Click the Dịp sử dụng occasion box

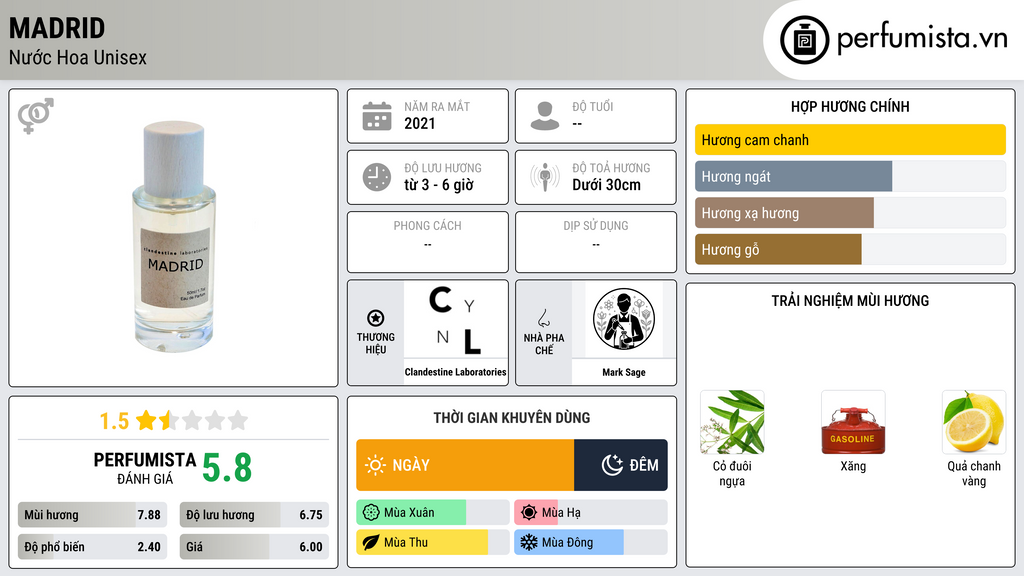(x=596, y=242)
